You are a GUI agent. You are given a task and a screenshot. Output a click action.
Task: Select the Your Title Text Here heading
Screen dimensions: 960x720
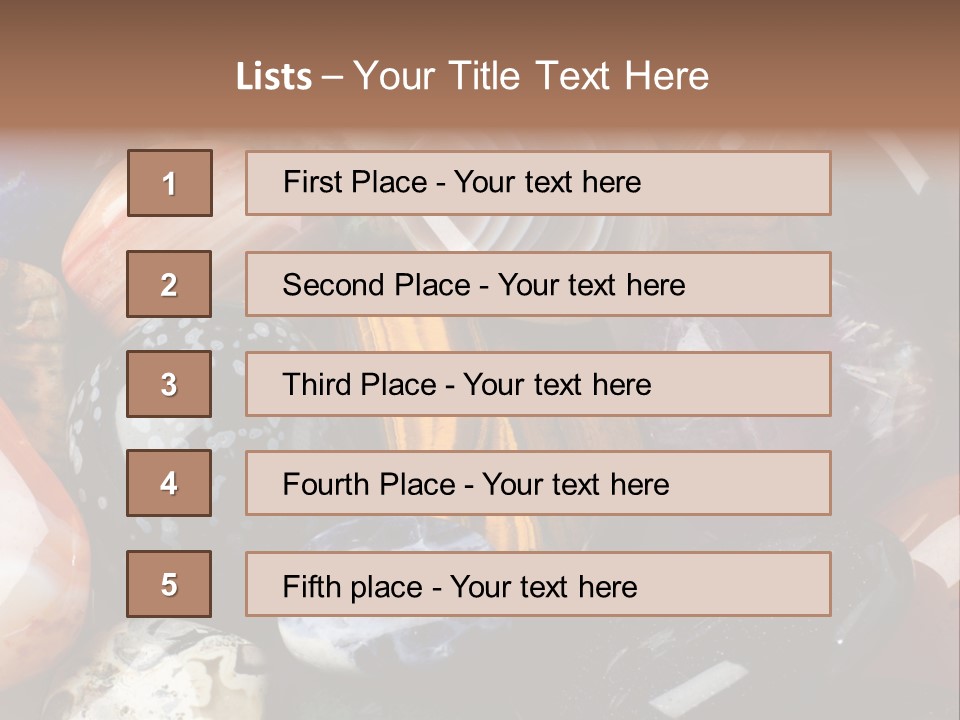pyautogui.click(x=531, y=77)
